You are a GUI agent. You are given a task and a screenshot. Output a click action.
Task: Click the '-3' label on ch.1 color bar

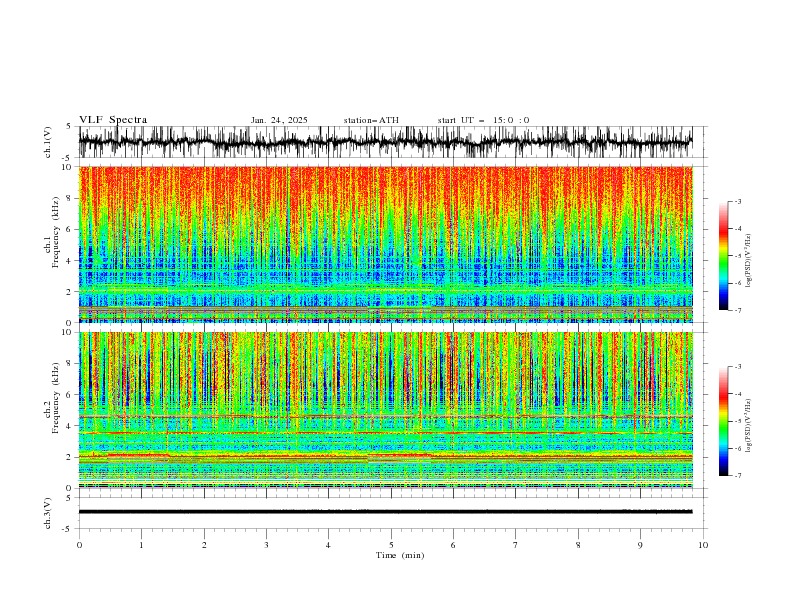737,201
